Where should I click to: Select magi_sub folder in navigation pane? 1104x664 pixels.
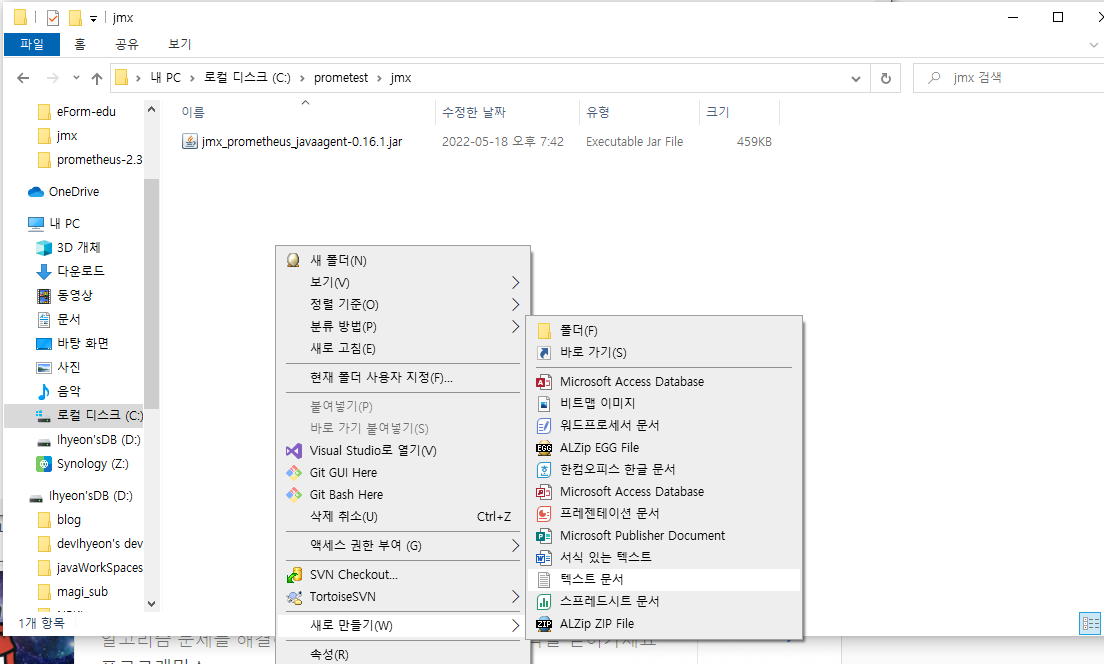tap(82, 591)
